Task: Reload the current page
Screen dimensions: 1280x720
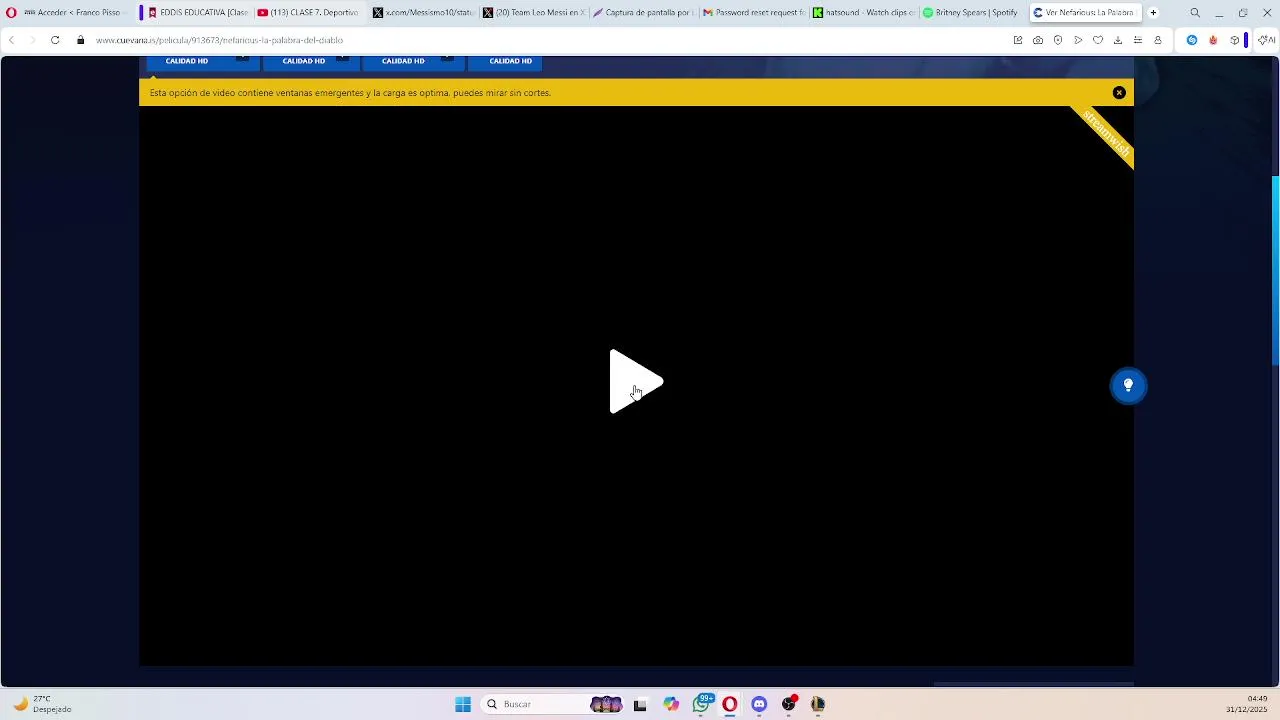Action: (x=55, y=40)
